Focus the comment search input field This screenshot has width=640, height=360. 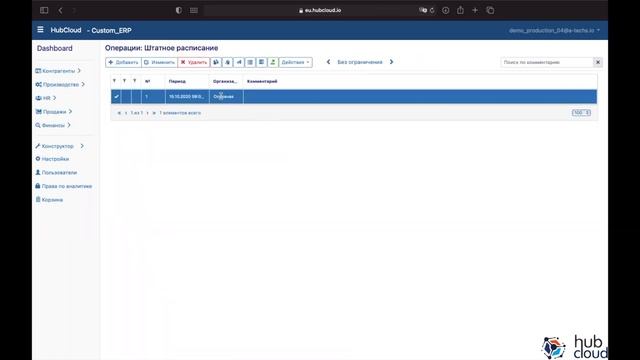[x=547, y=62]
